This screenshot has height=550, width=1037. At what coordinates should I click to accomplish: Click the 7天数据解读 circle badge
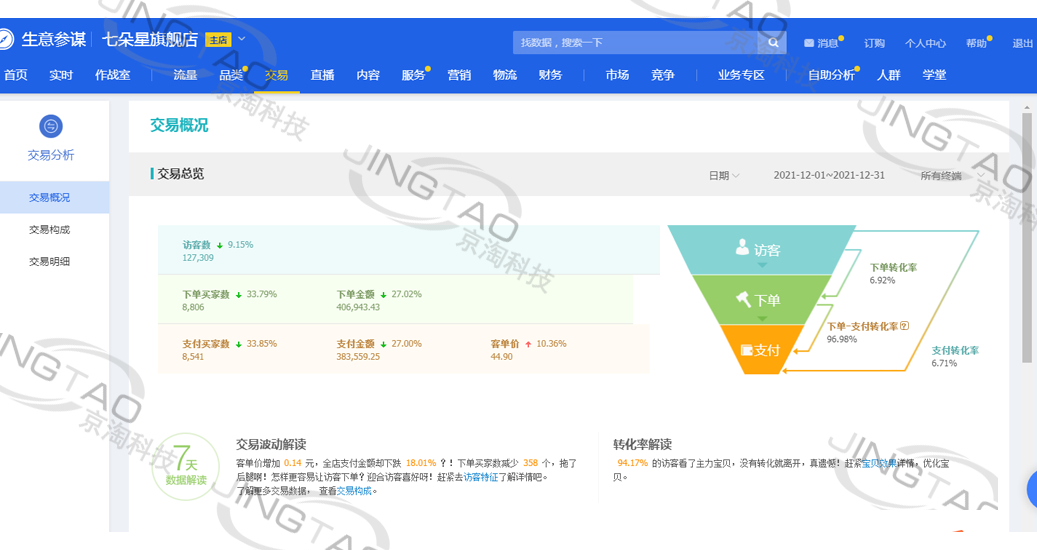tap(186, 468)
